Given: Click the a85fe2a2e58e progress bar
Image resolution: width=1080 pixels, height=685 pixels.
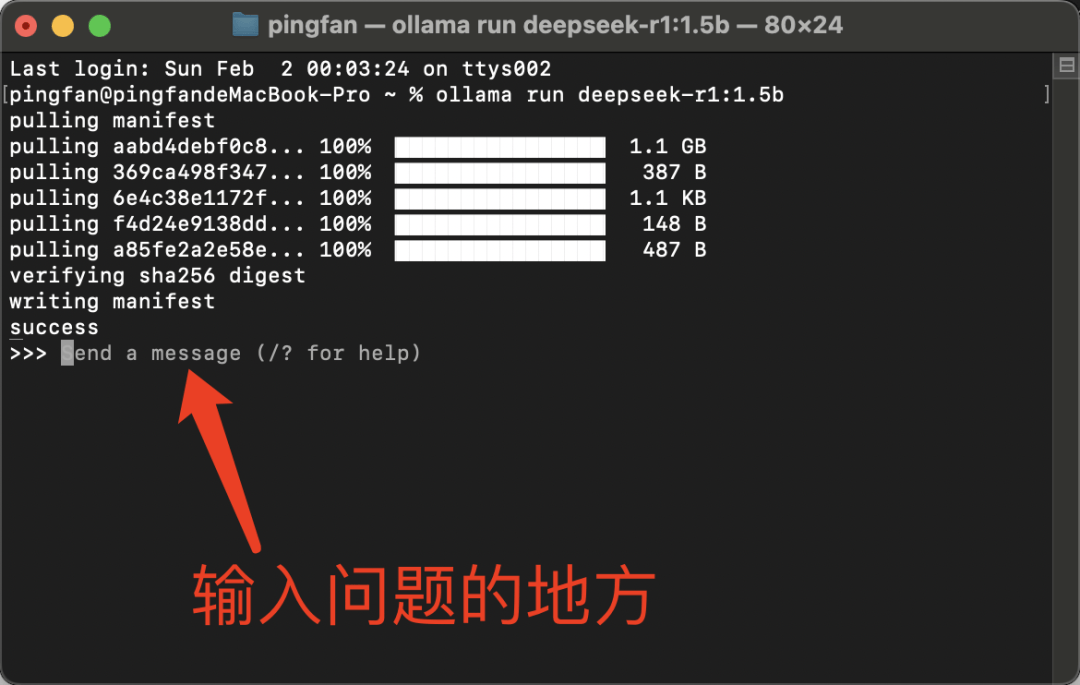Looking at the screenshot, I should coord(500,251).
